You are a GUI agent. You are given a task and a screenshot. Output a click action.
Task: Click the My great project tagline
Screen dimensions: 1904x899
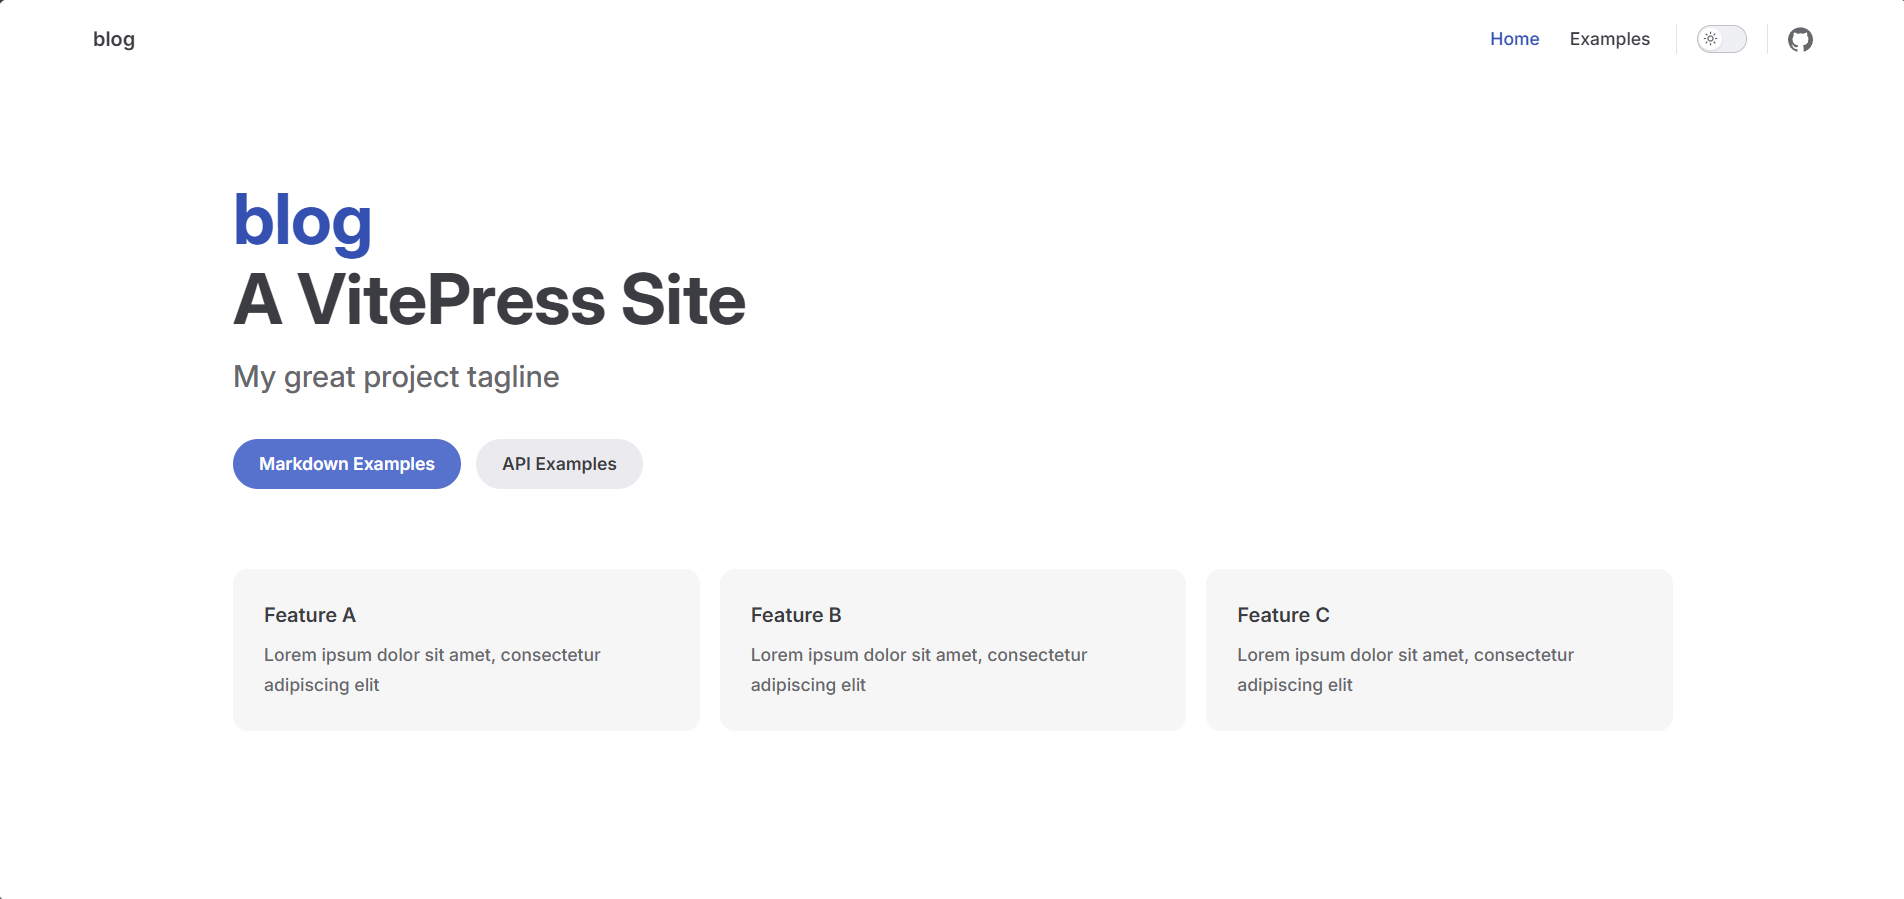tap(395, 377)
